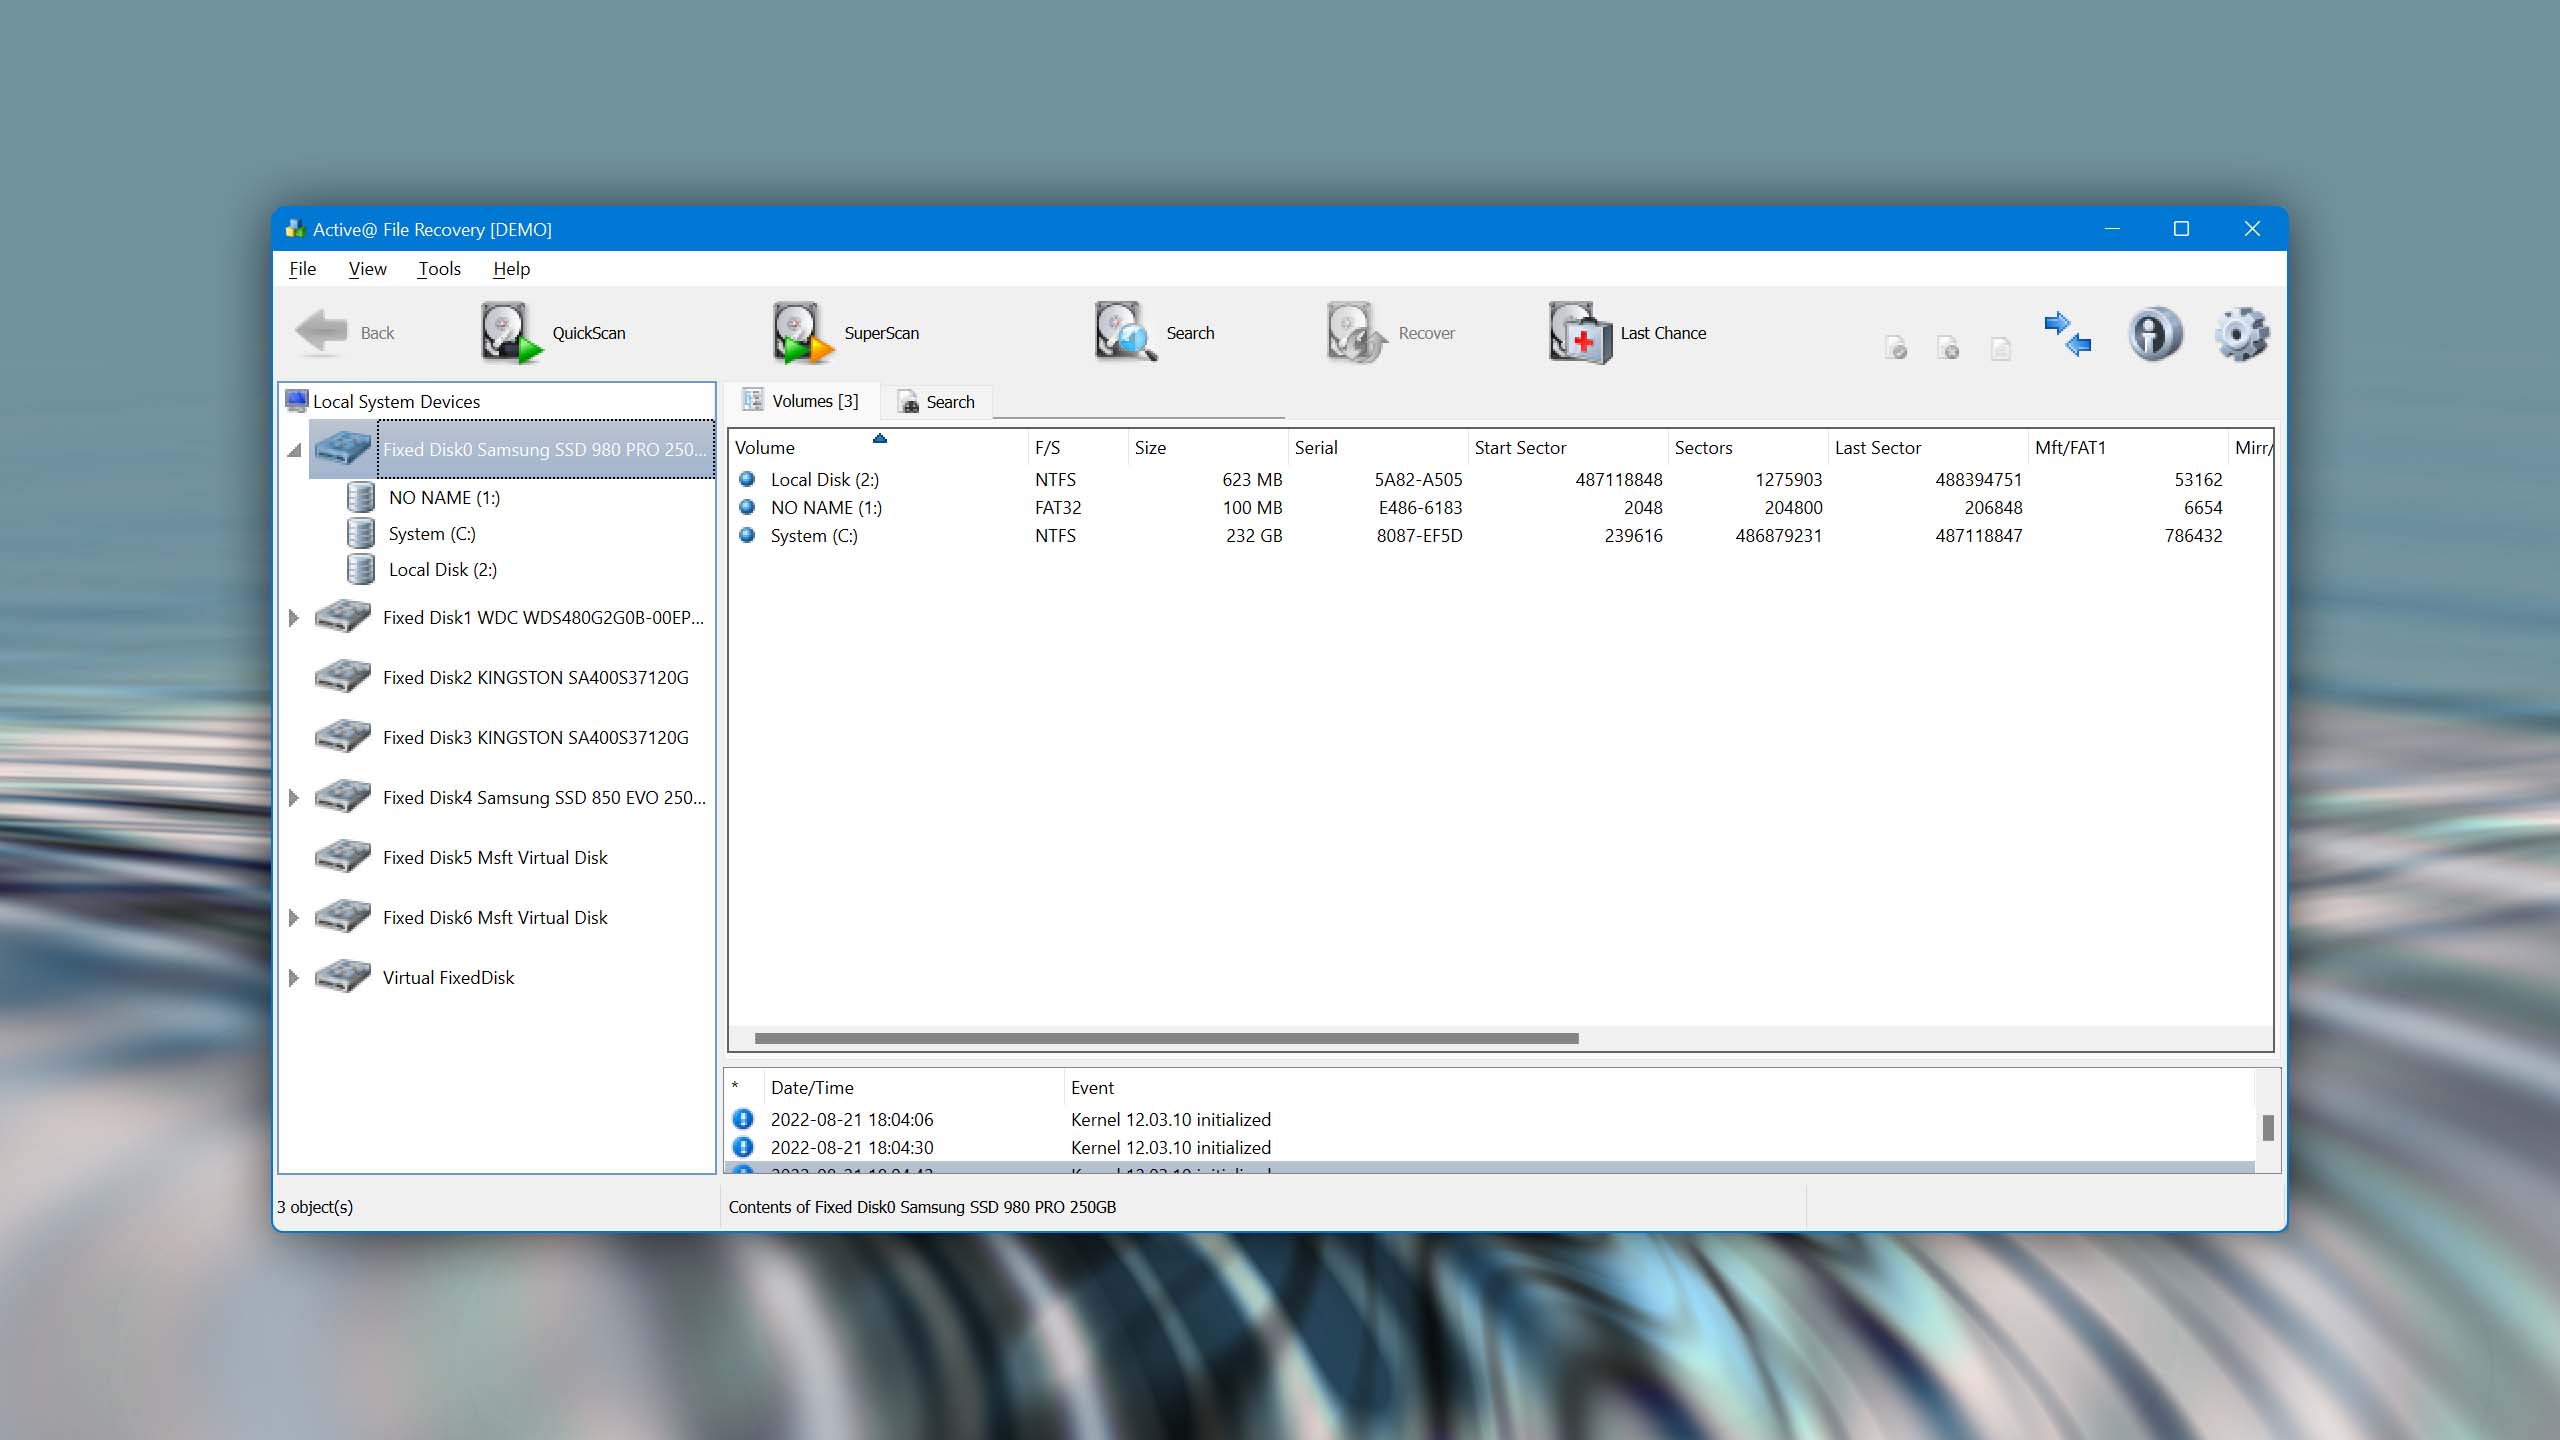Collapse Fixed Disk0 Samsung SSD 980 node
Image resolution: width=2560 pixels, height=1440 pixels.
click(x=294, y=450)
